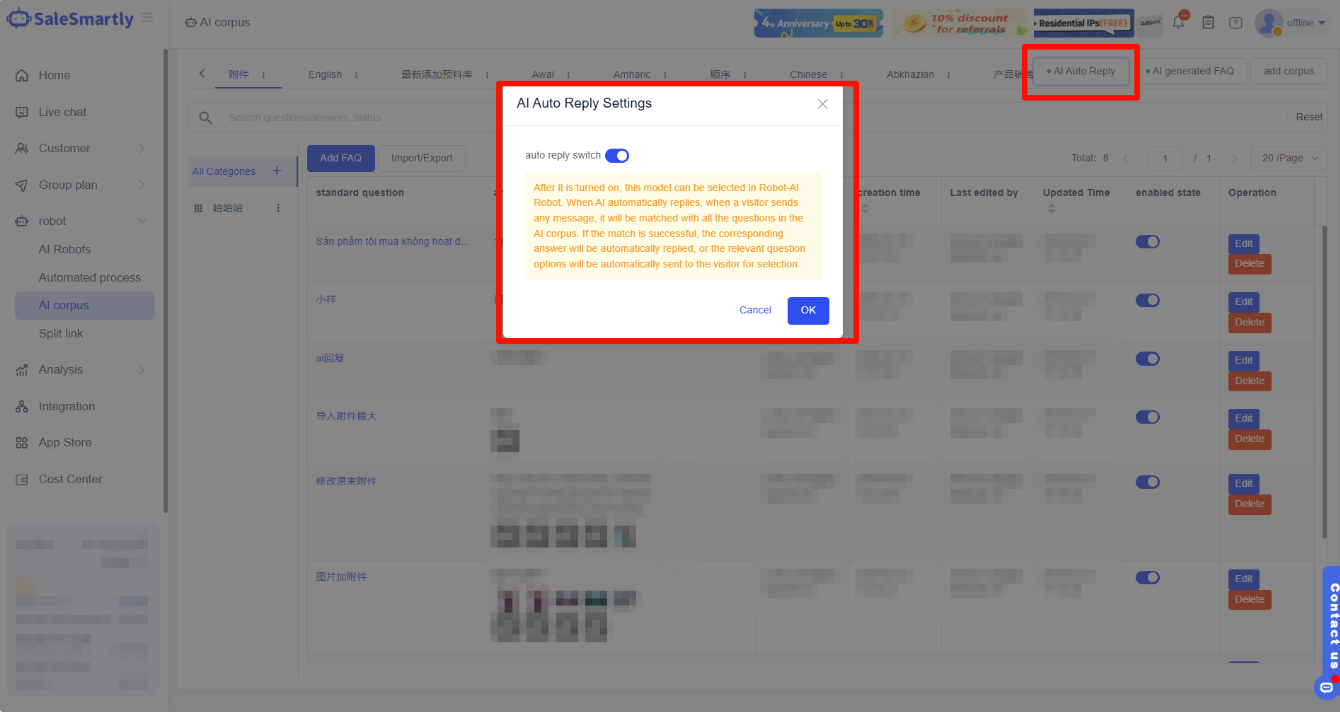Toggle enabled state for 图片加附件 row

point(1147,577)
